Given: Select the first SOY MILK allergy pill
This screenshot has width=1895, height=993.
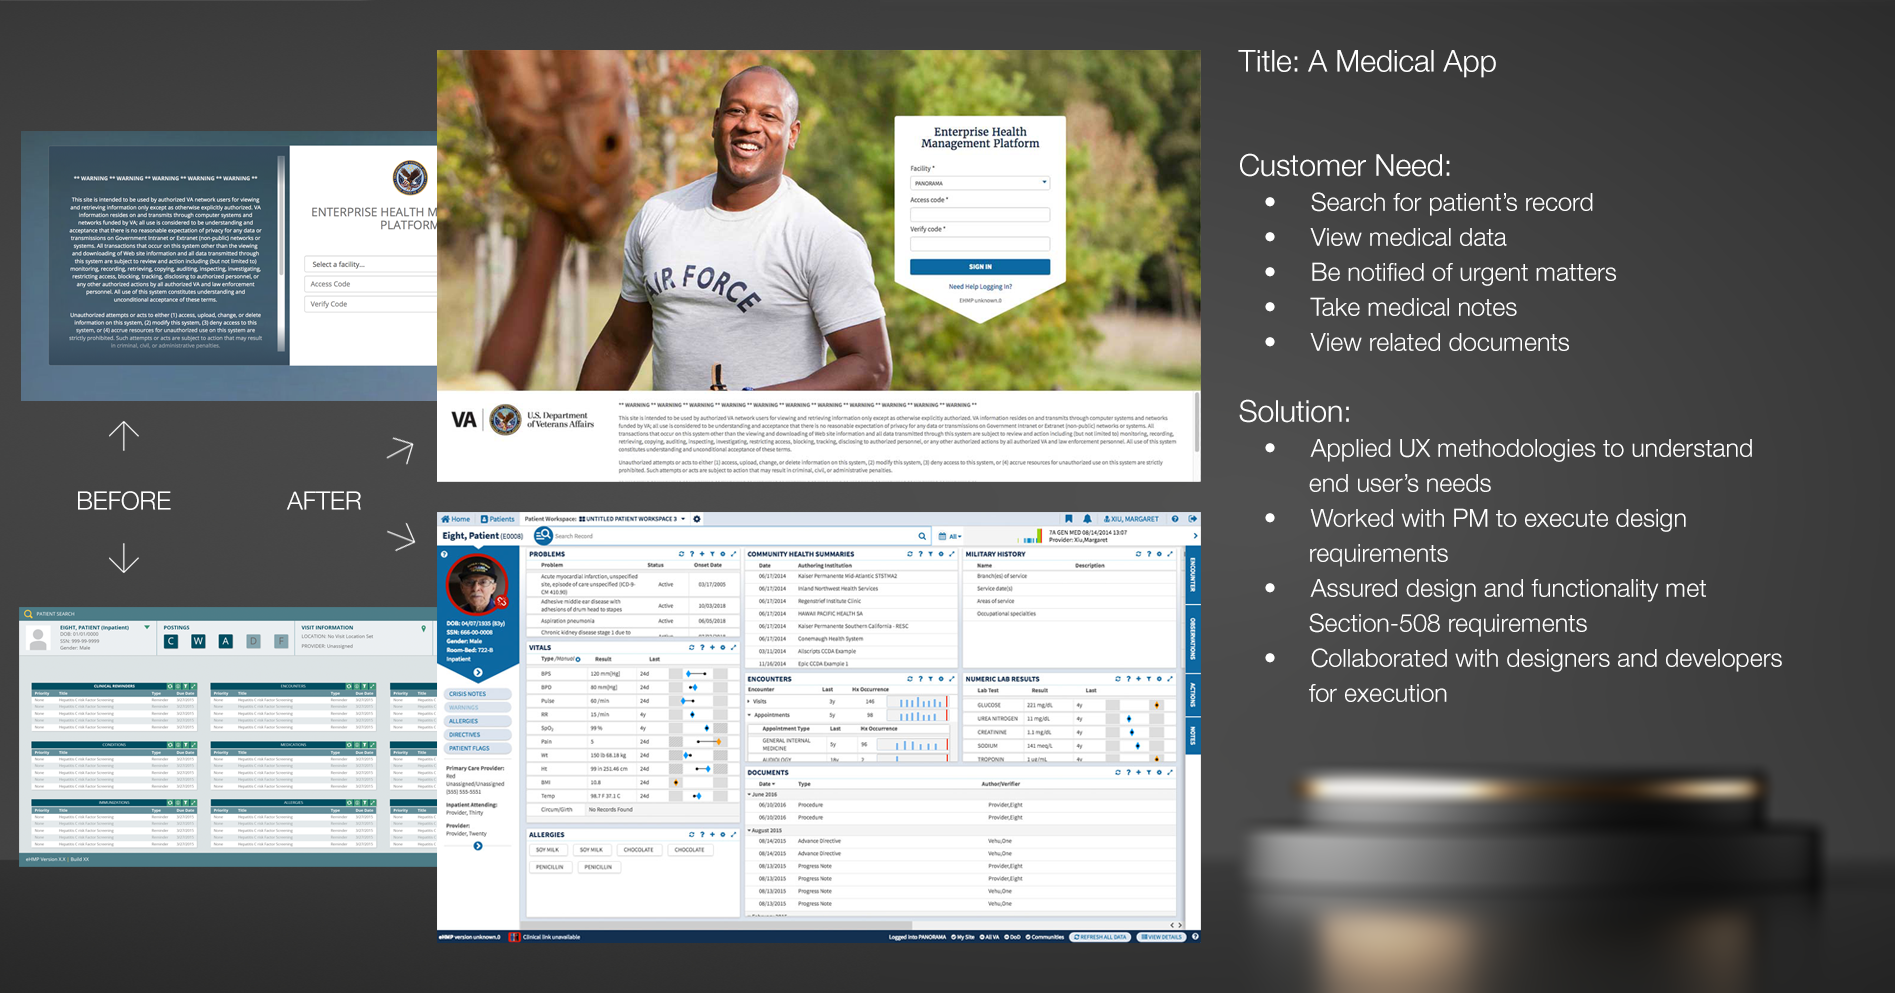Looking at the screenshot, I should (x=547, y=850).
